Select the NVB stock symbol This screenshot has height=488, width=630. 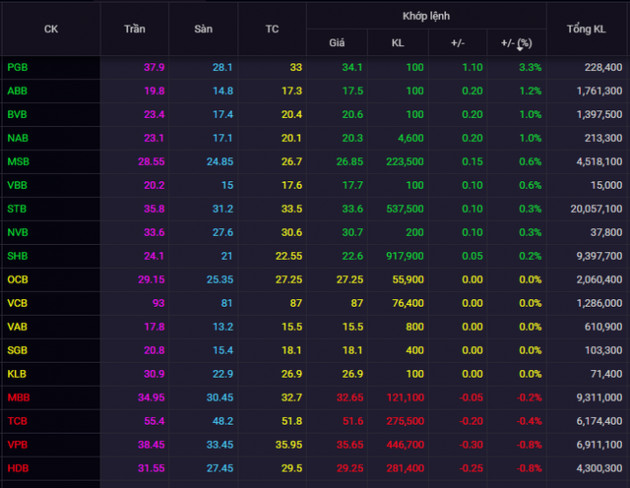(x=18, y=233)
